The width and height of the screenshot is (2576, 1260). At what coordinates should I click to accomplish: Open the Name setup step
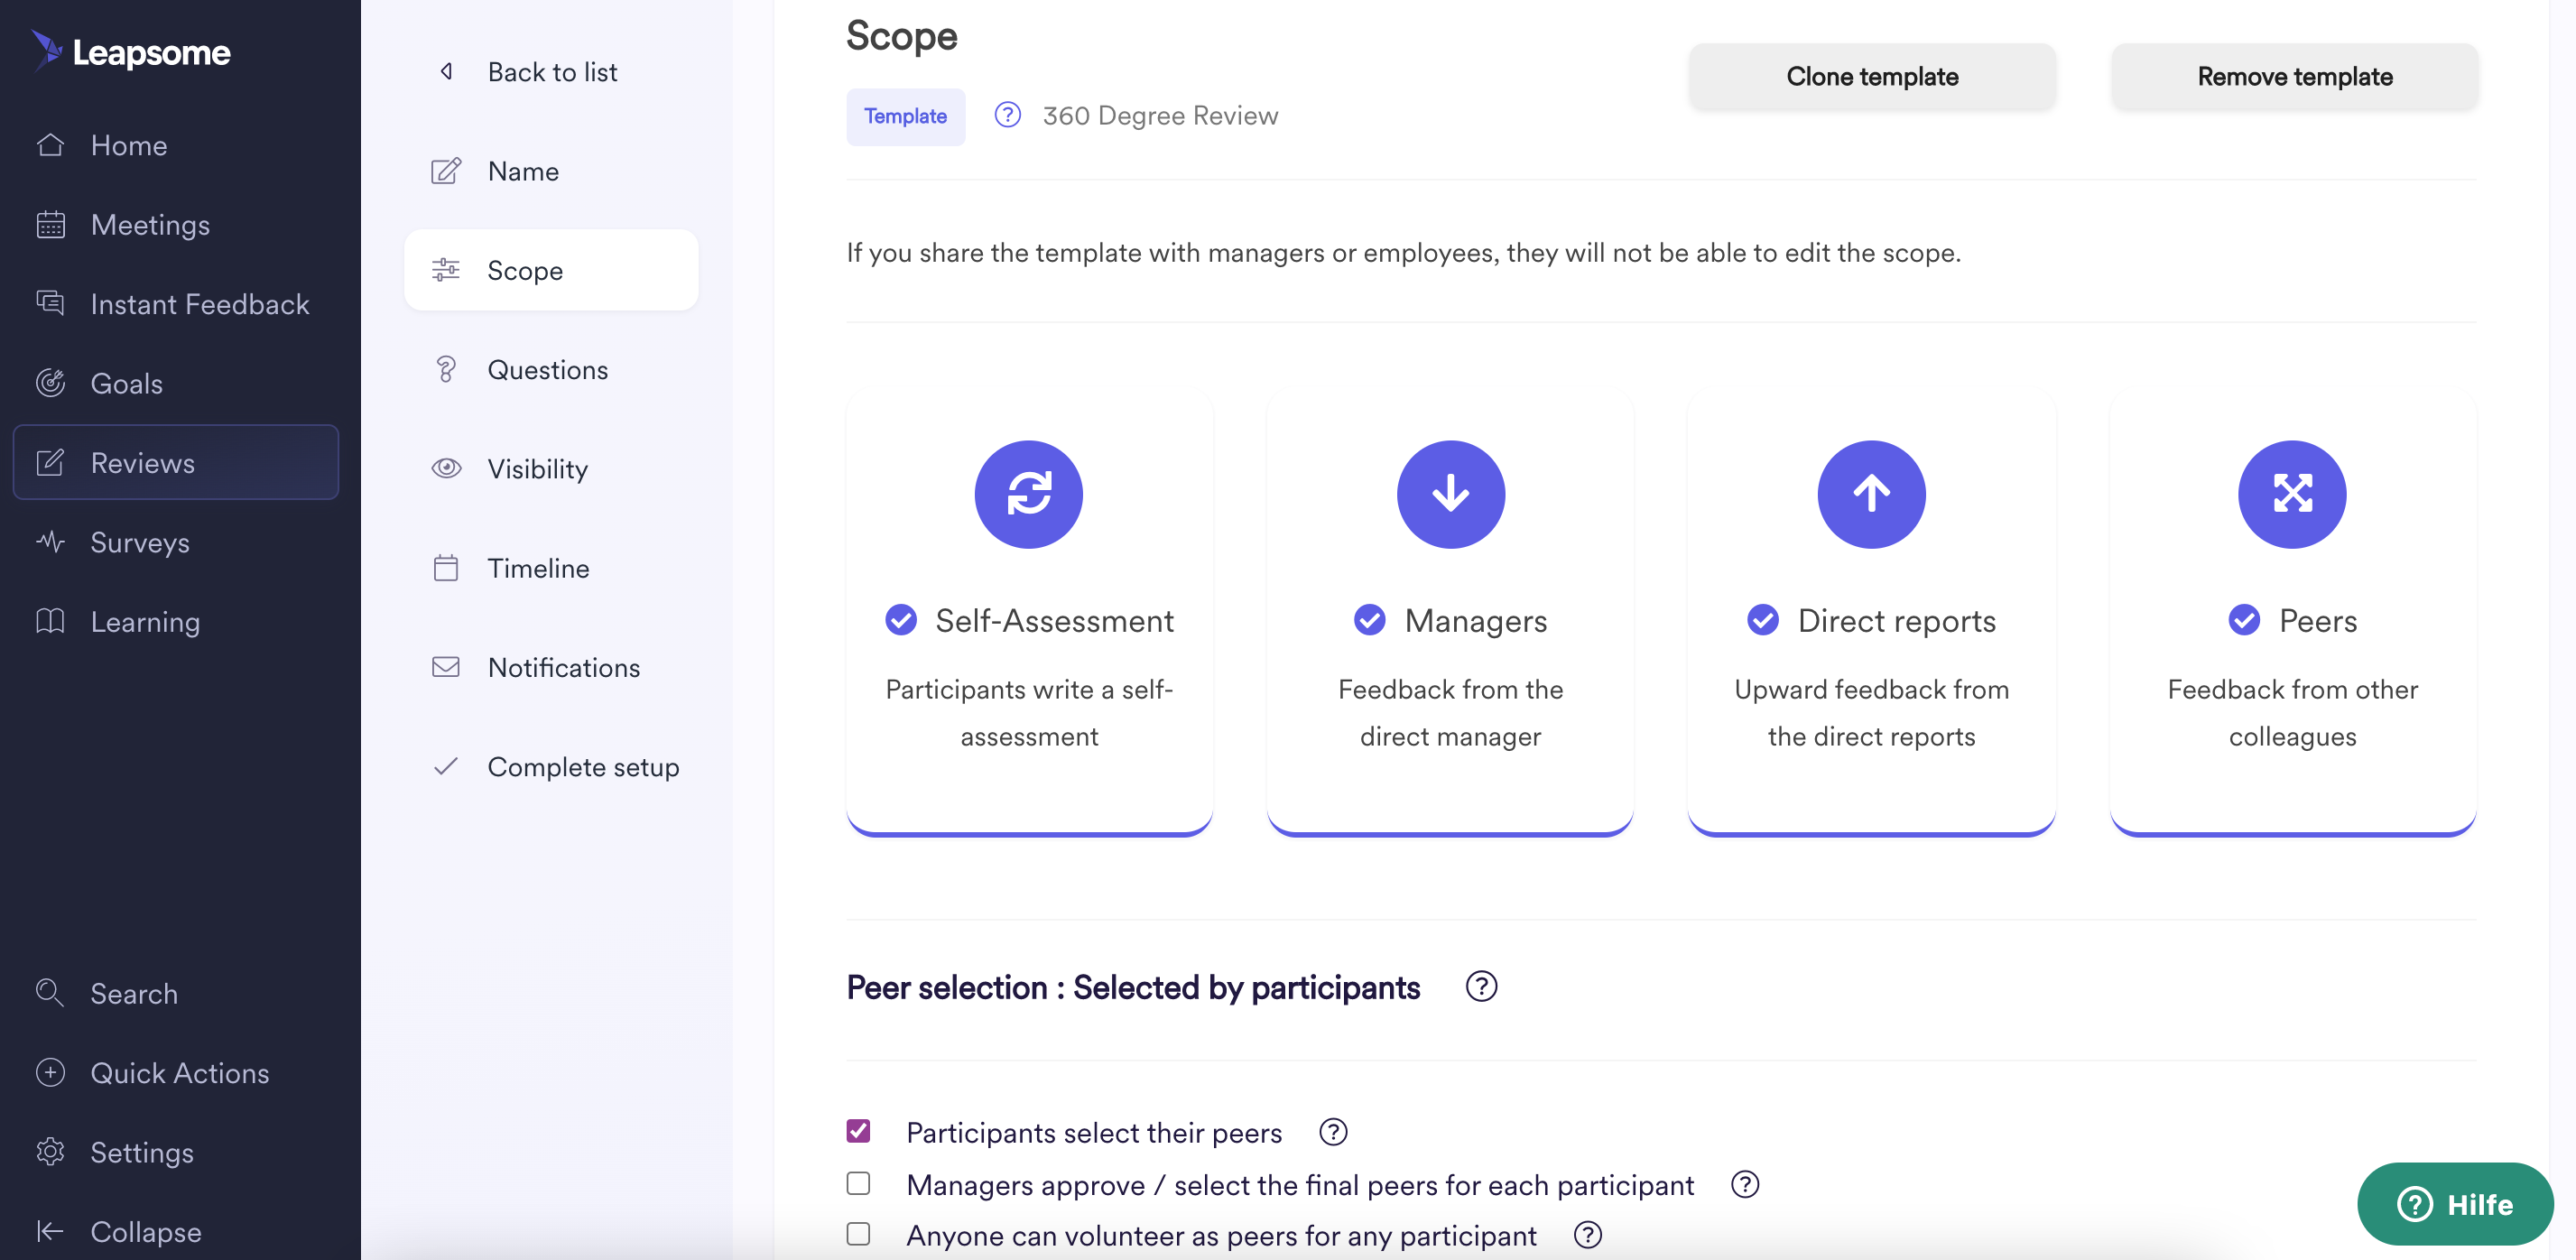pyautogui.click(x=551, y=171)
